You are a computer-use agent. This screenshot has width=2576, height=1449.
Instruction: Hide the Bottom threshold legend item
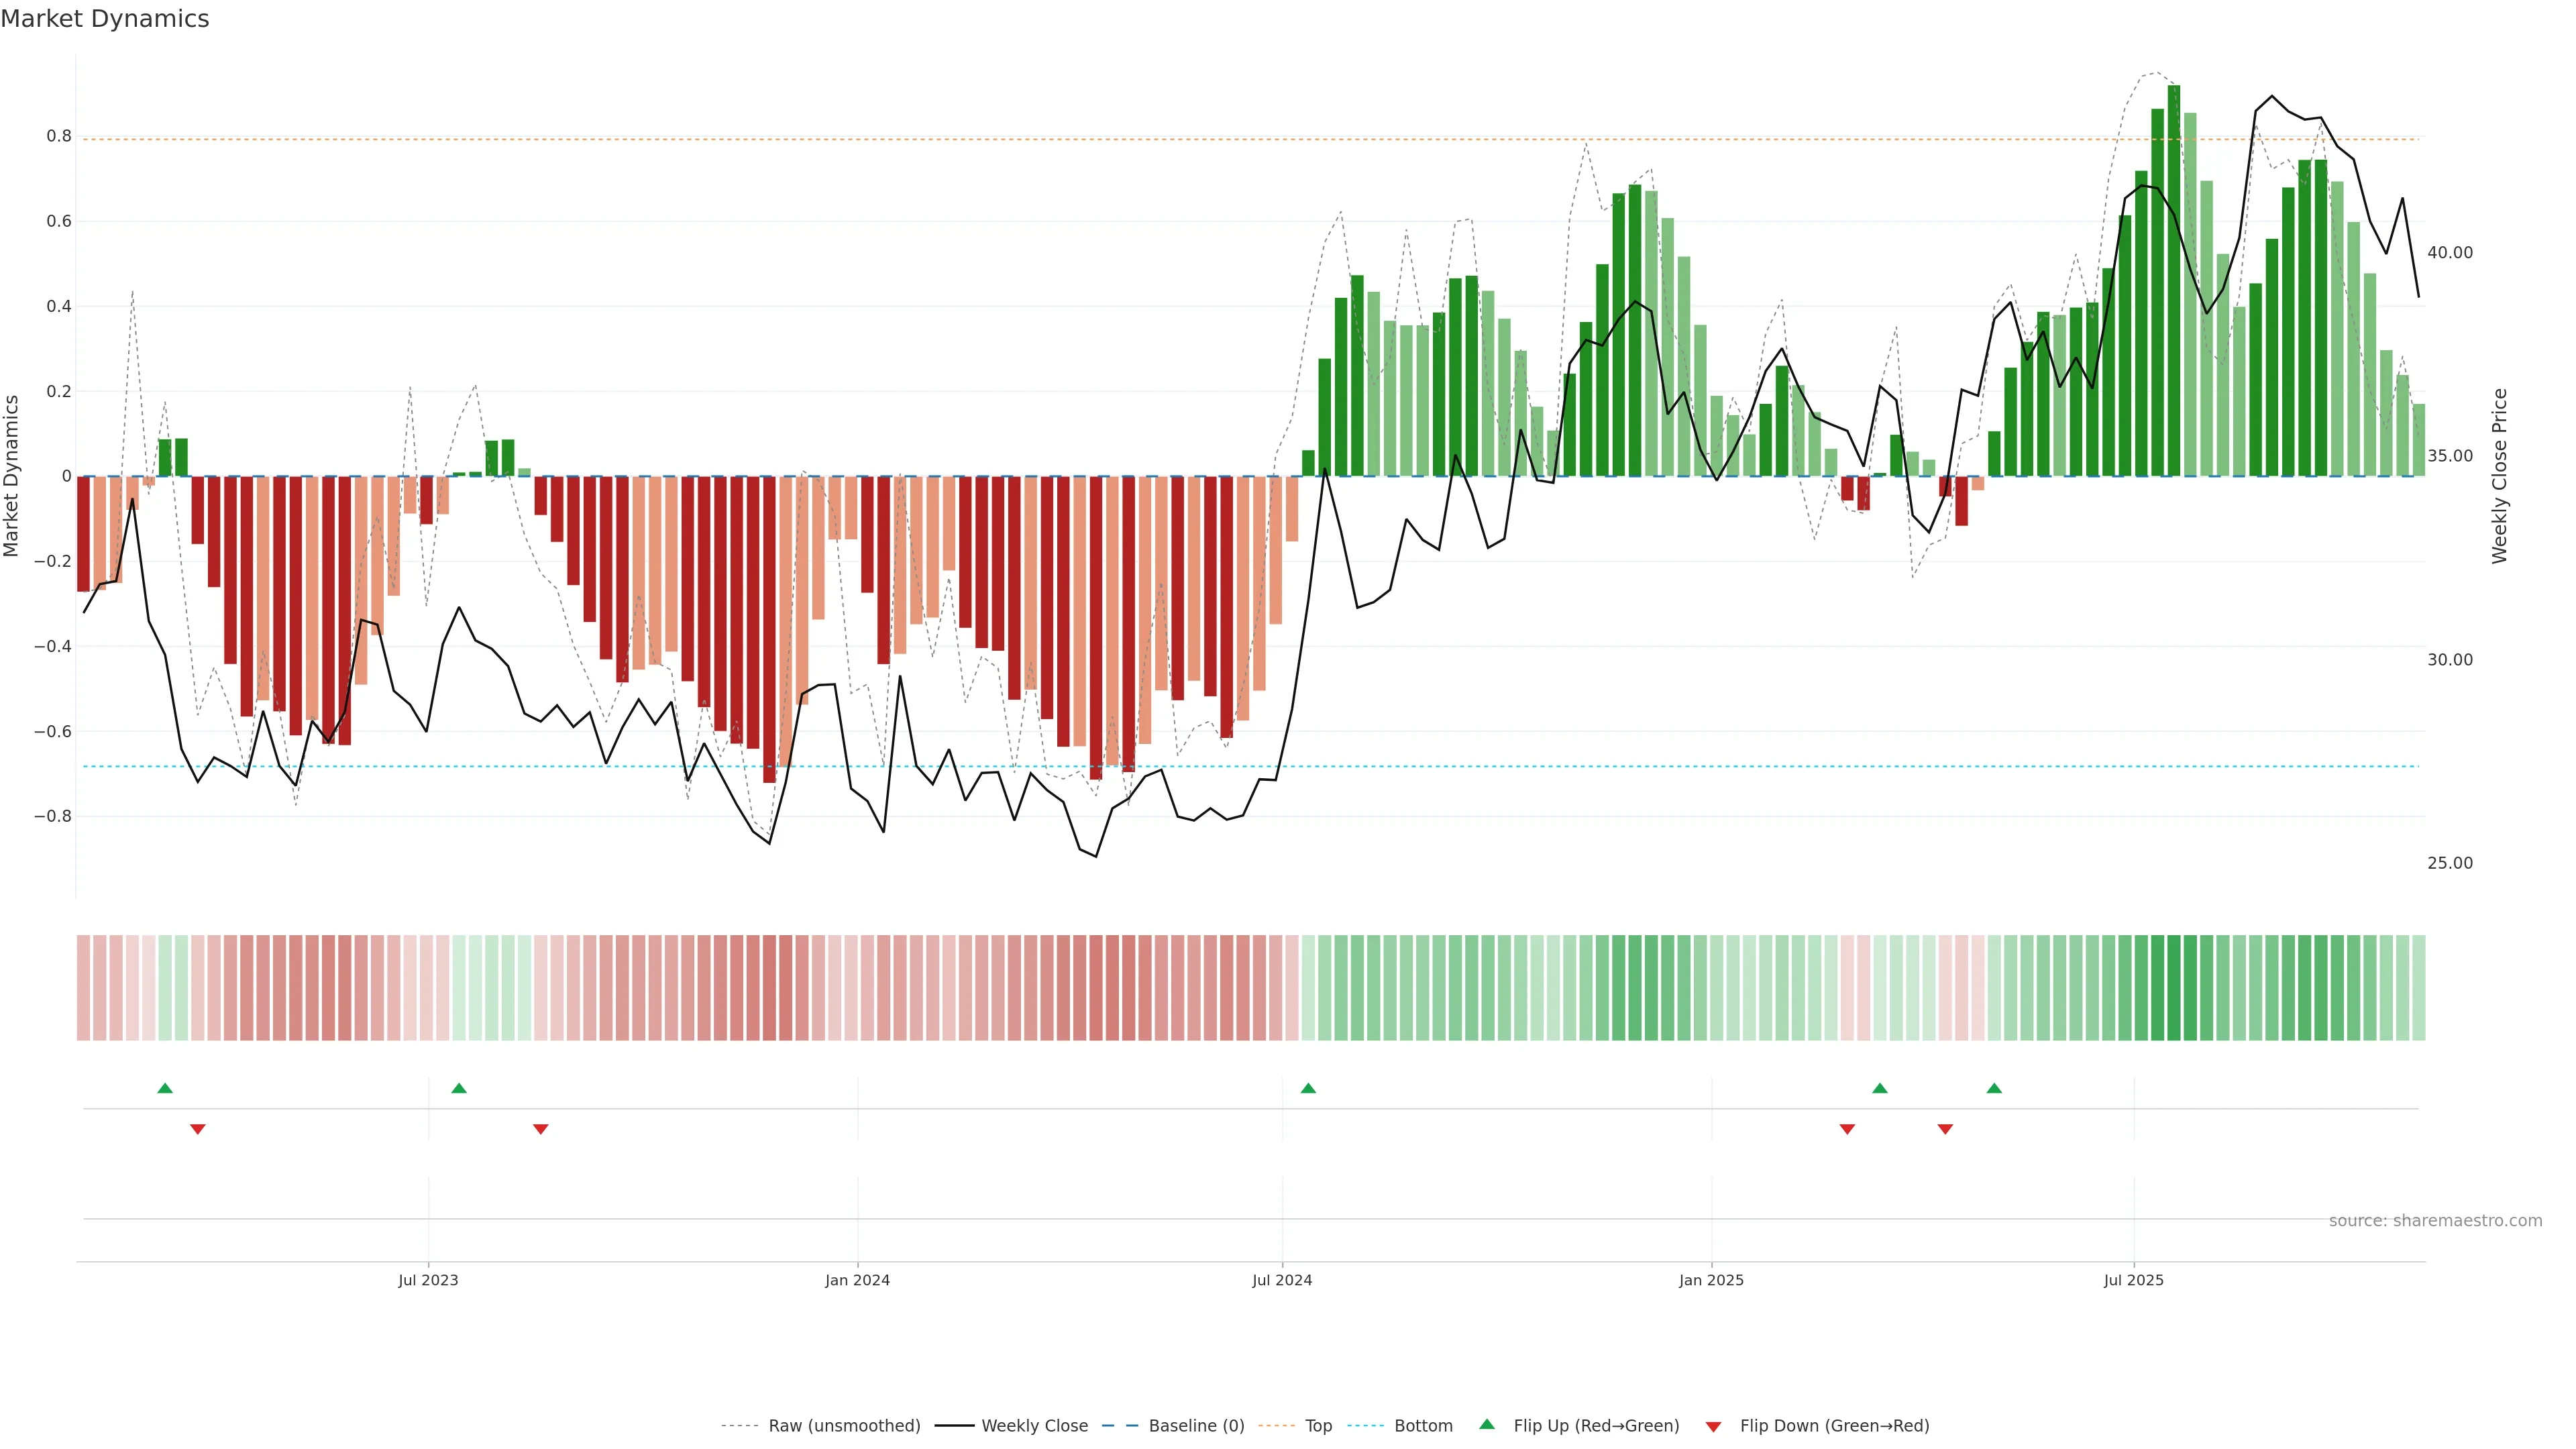pyautogui.click(x=1423, y=1426)
